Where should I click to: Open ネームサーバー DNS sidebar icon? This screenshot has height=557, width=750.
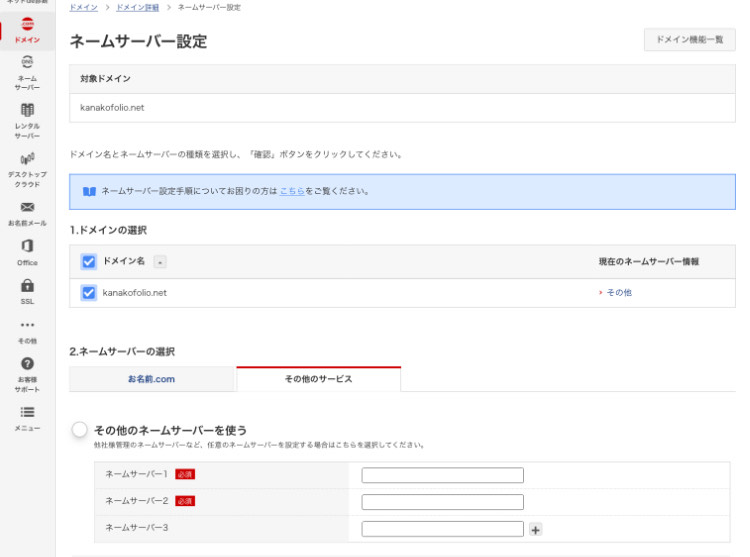click(27, 73)
